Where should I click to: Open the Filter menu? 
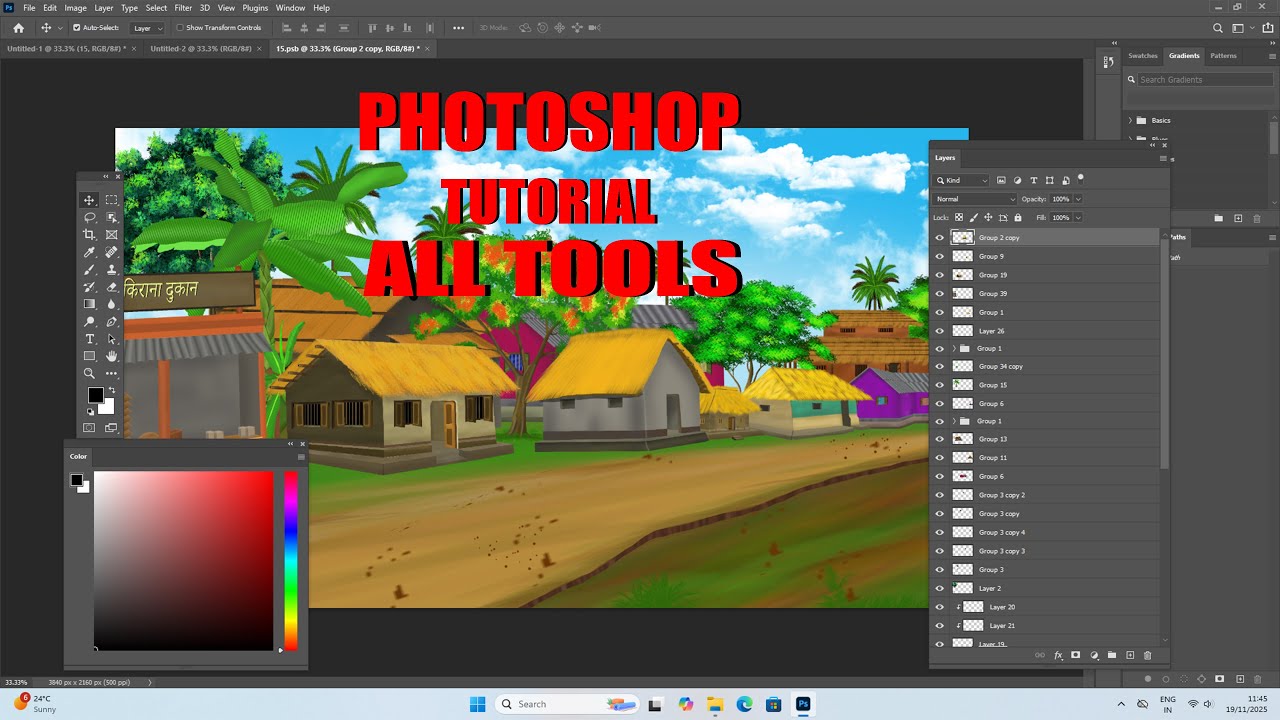183,7
